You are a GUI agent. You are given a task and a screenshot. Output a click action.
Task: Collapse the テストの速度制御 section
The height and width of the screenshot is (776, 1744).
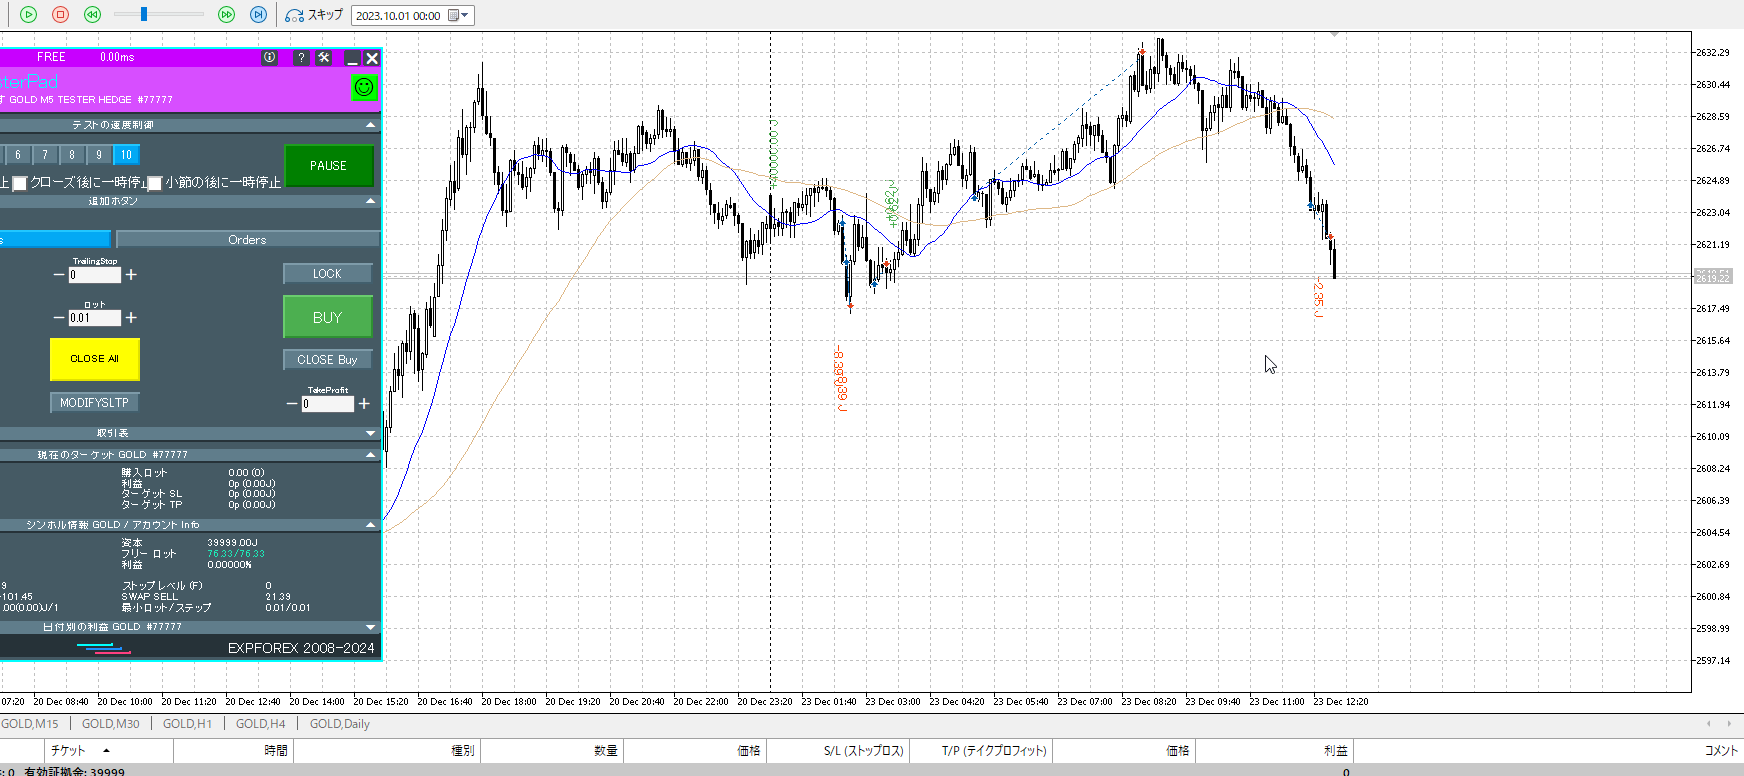pos(371,125)
